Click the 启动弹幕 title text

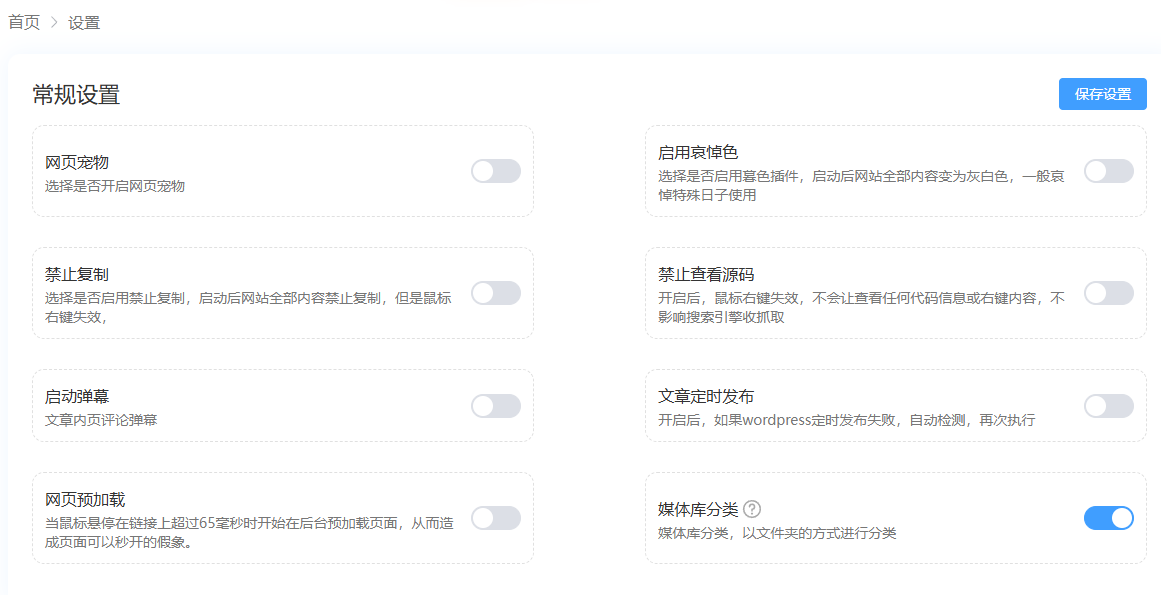pos(77,397)
